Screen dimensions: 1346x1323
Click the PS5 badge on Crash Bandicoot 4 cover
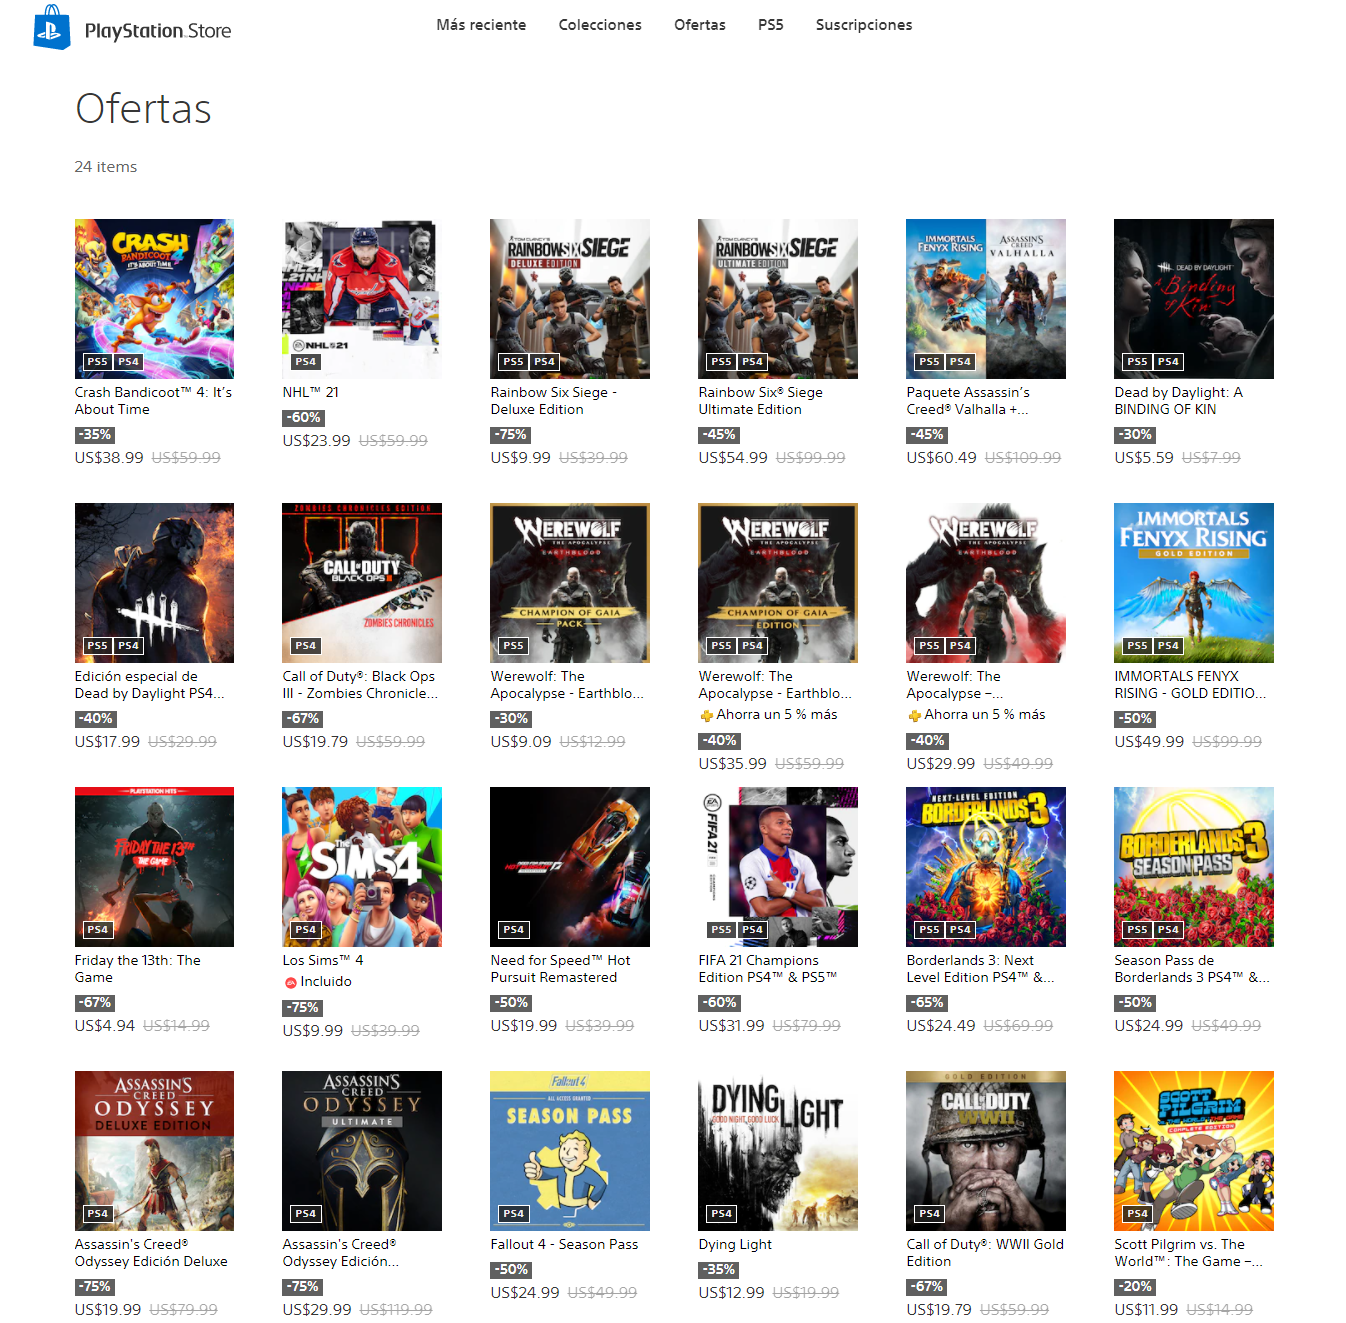97,362
